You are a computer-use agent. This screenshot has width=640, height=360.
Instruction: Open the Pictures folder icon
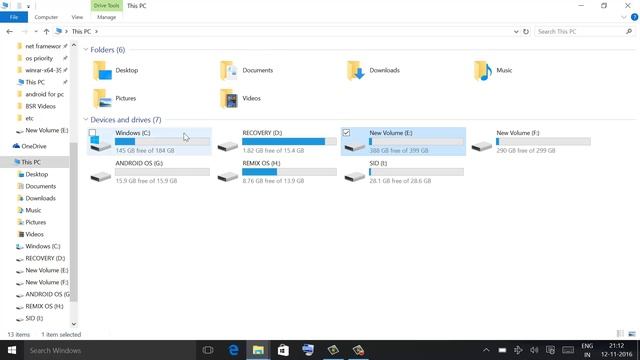[x=102, y=98]
